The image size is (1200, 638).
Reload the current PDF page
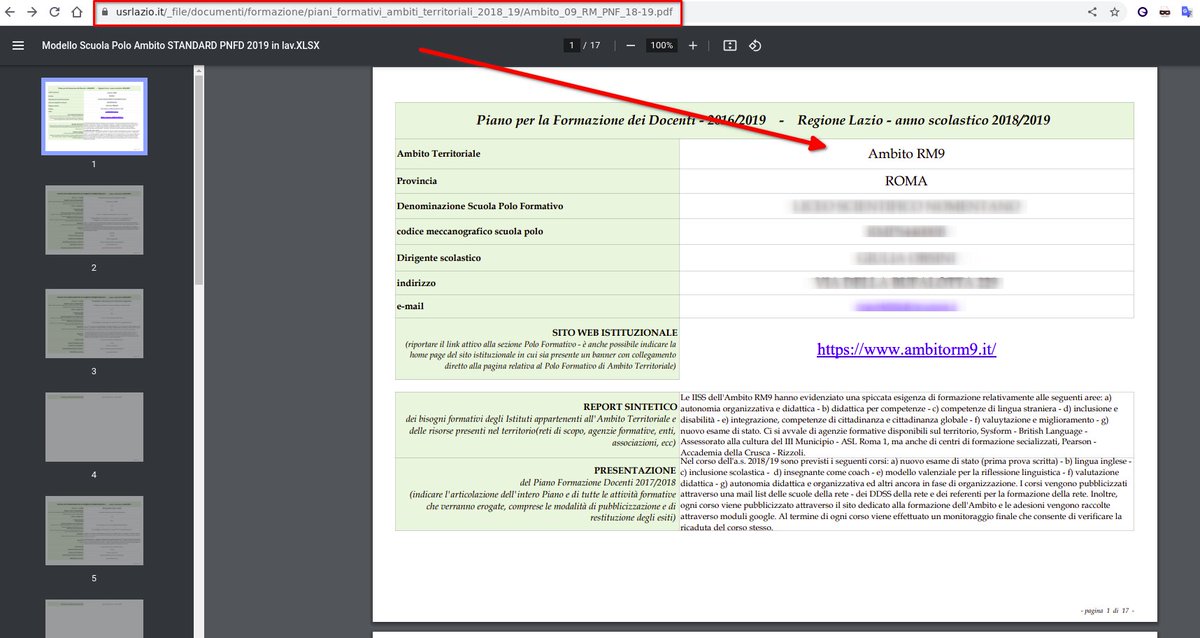[53, 12]
